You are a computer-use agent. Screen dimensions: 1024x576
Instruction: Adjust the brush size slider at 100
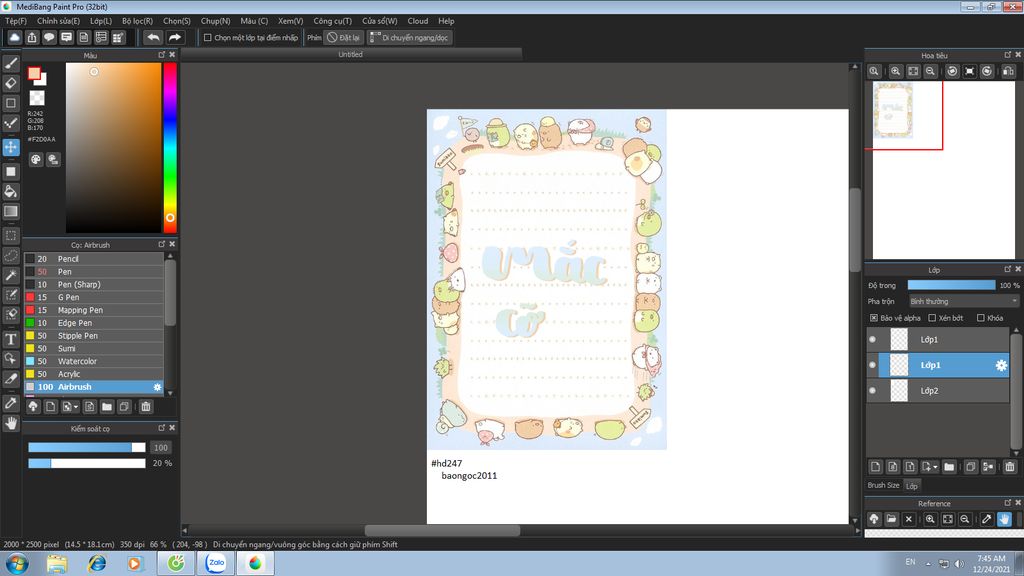click(86, 447)
